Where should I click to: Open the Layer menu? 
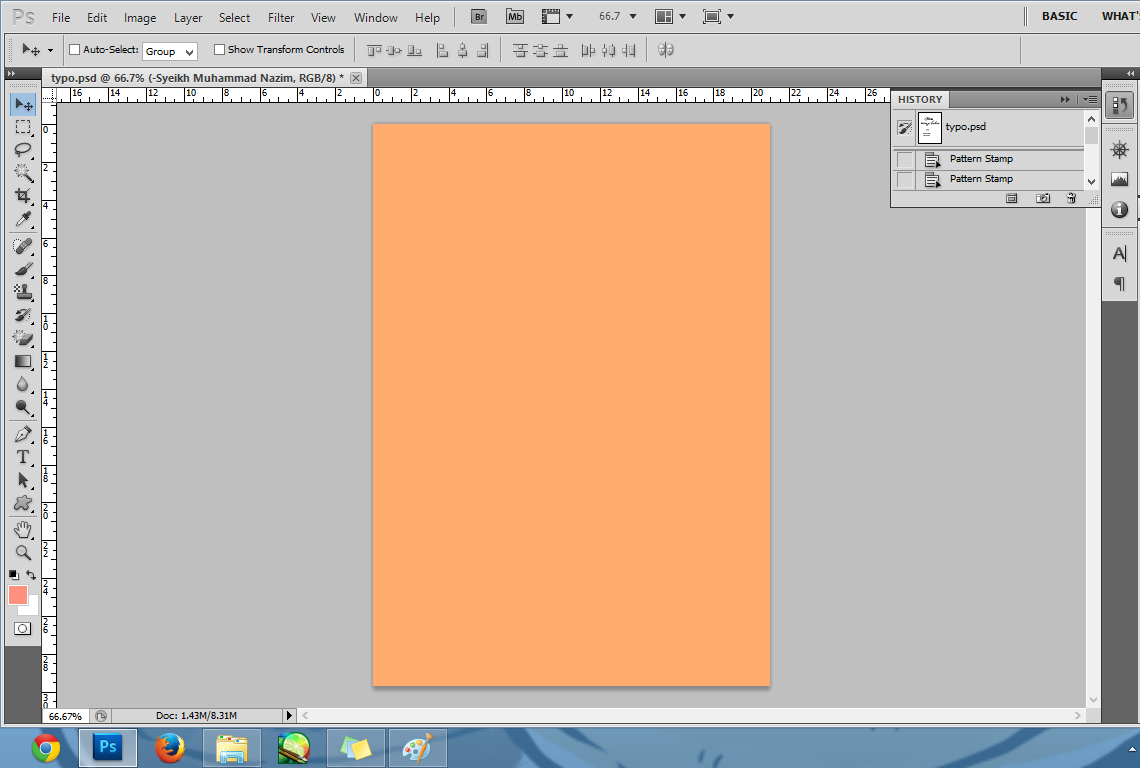coord(188,17)
